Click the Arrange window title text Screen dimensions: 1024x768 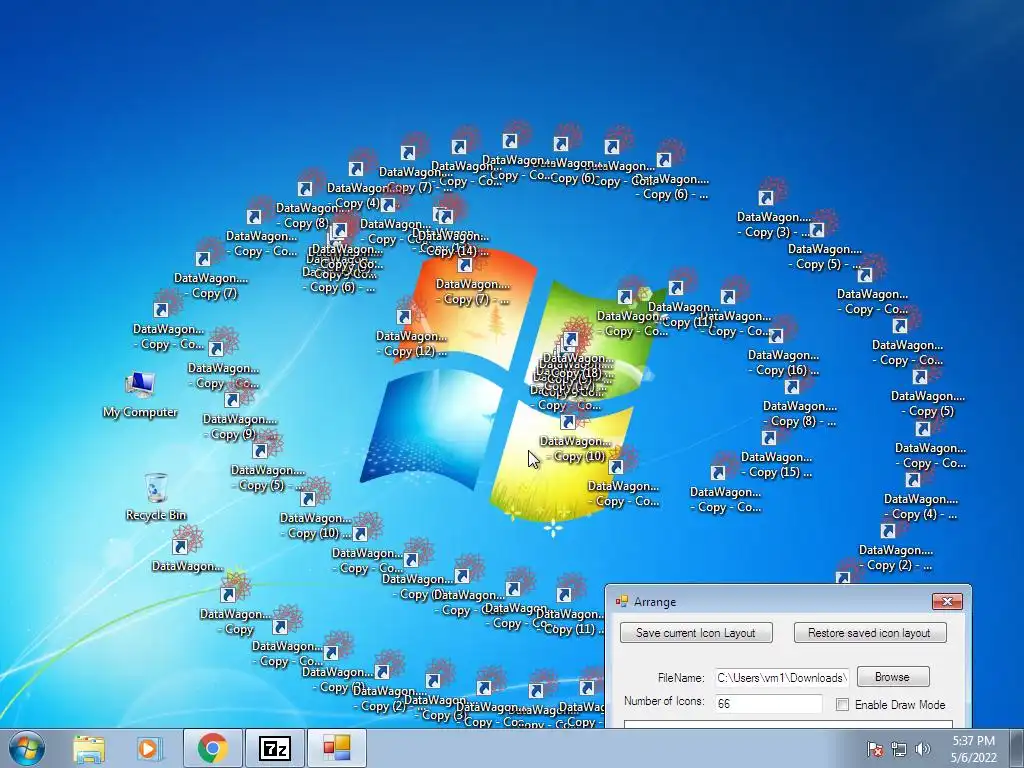(655, 602)
